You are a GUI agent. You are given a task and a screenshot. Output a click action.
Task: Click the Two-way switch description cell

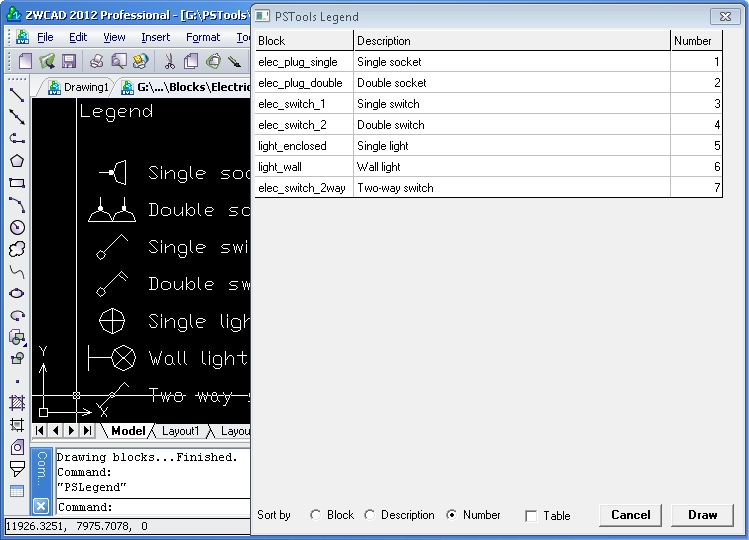[512, 188]
